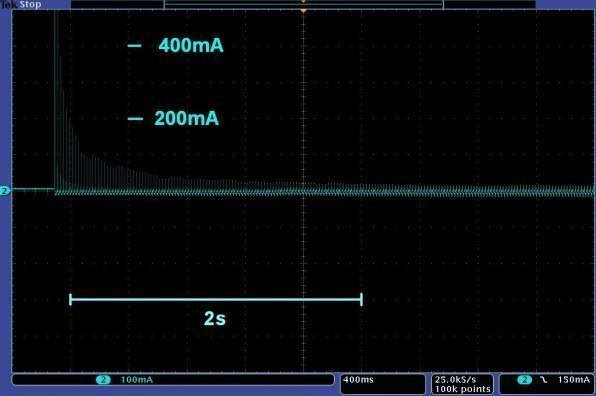The height and width of the screenshot is (396, 596).
Task: Click the 400mA annotation label
Action: click(191, 45)
